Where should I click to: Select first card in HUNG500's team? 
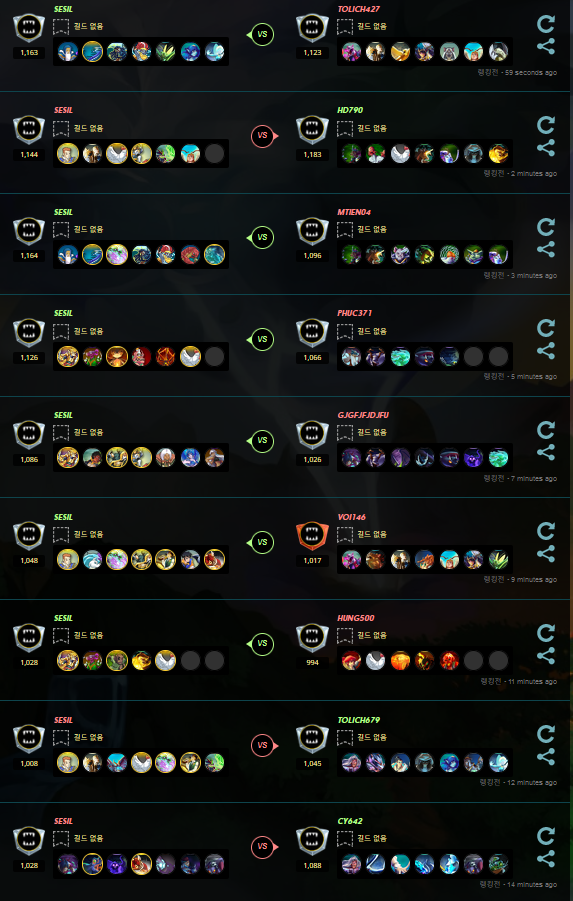point(351,661)
